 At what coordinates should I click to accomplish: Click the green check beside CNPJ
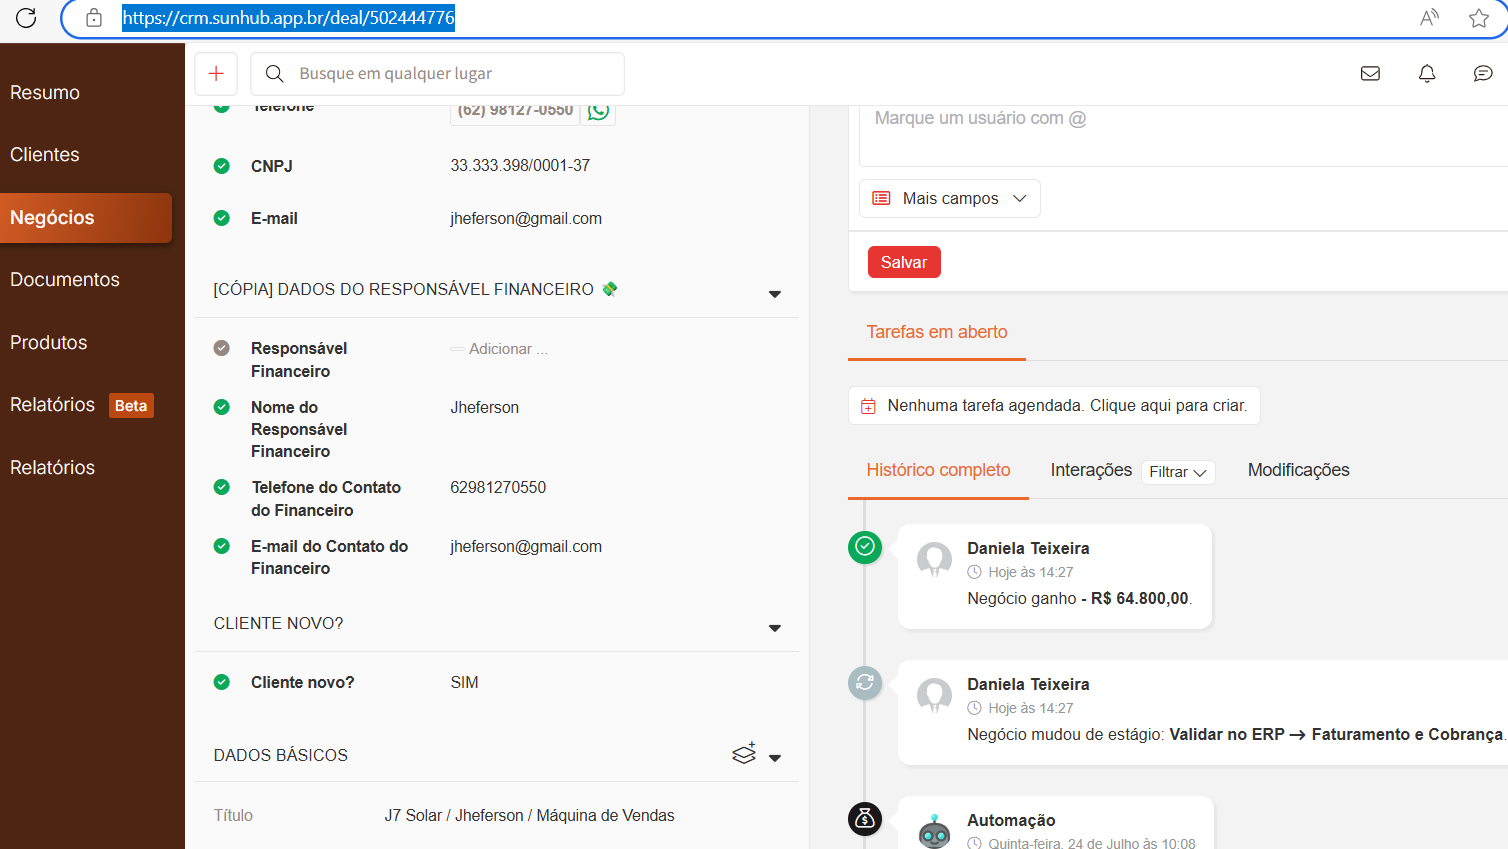222,166
